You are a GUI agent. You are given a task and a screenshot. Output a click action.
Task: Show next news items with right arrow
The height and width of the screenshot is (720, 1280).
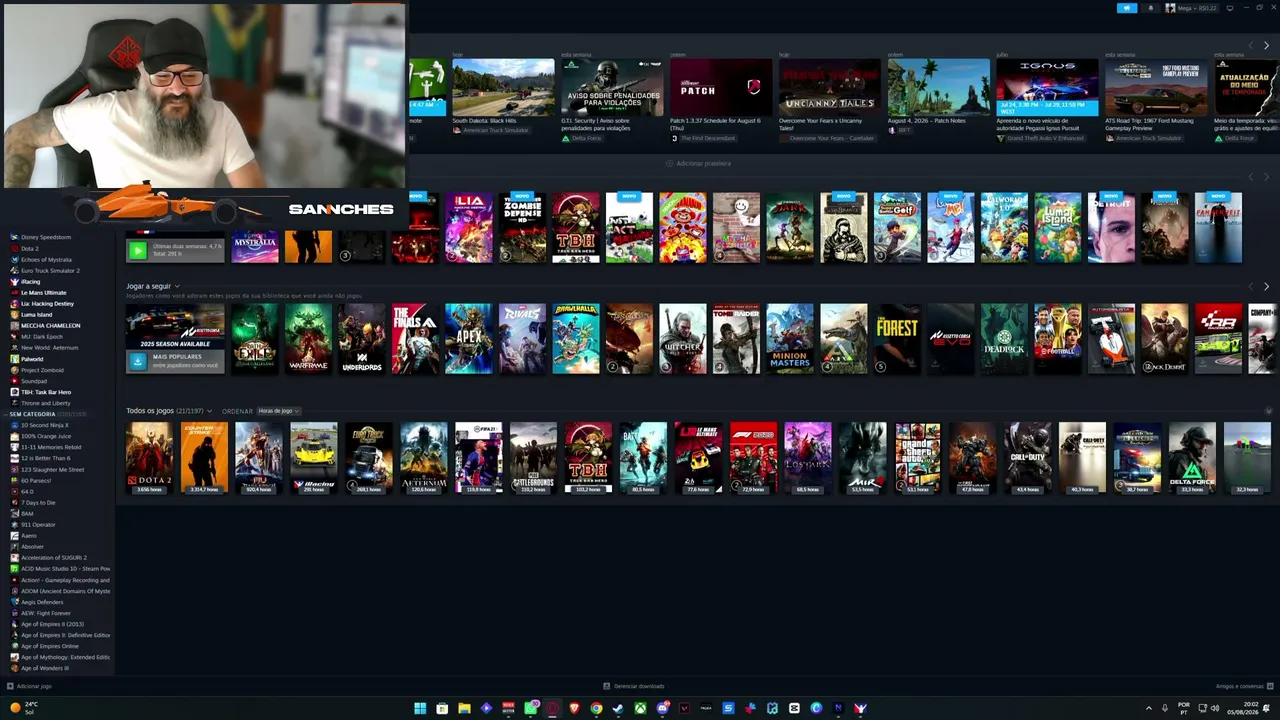point(1266,46)
